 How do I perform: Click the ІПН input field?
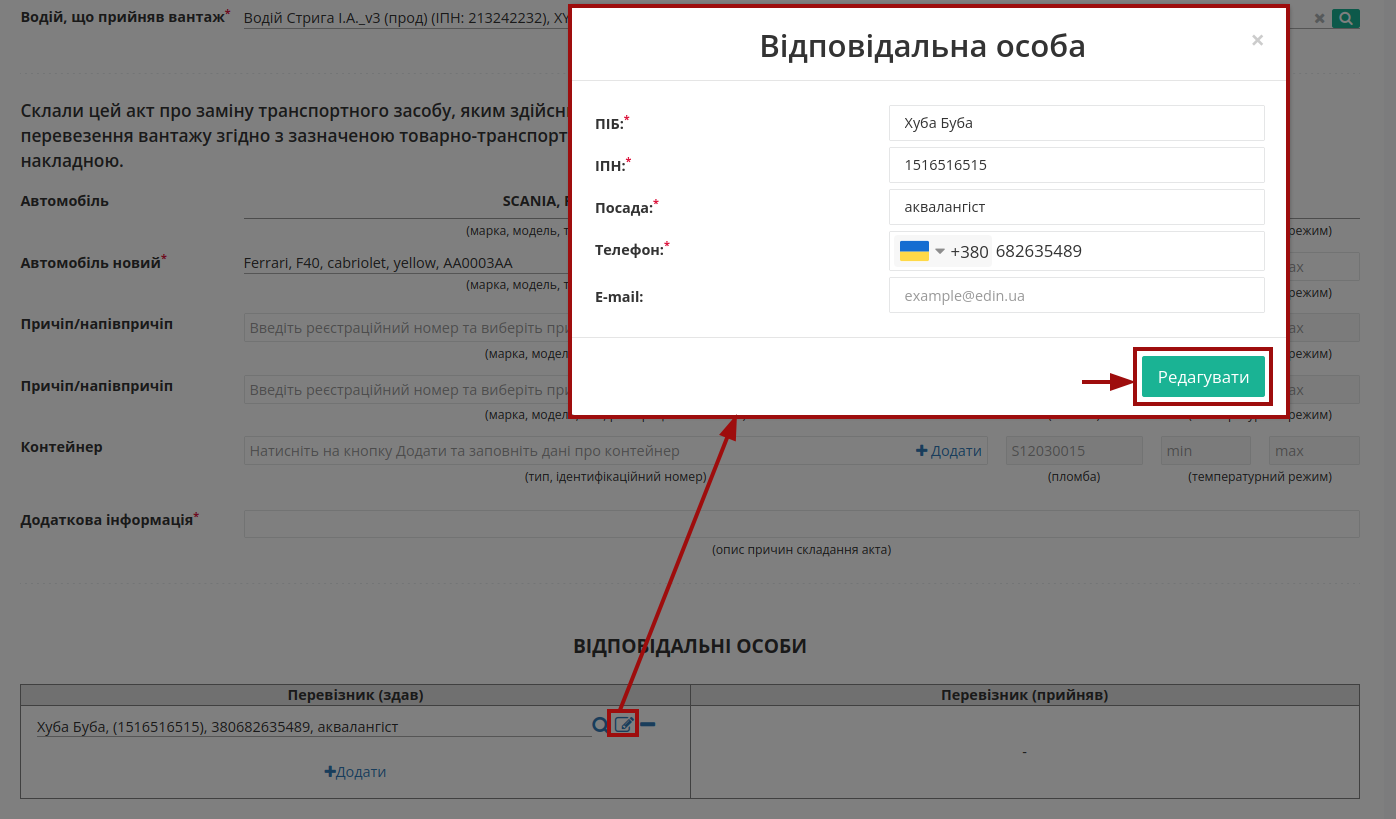click(x=1076, y=165)
